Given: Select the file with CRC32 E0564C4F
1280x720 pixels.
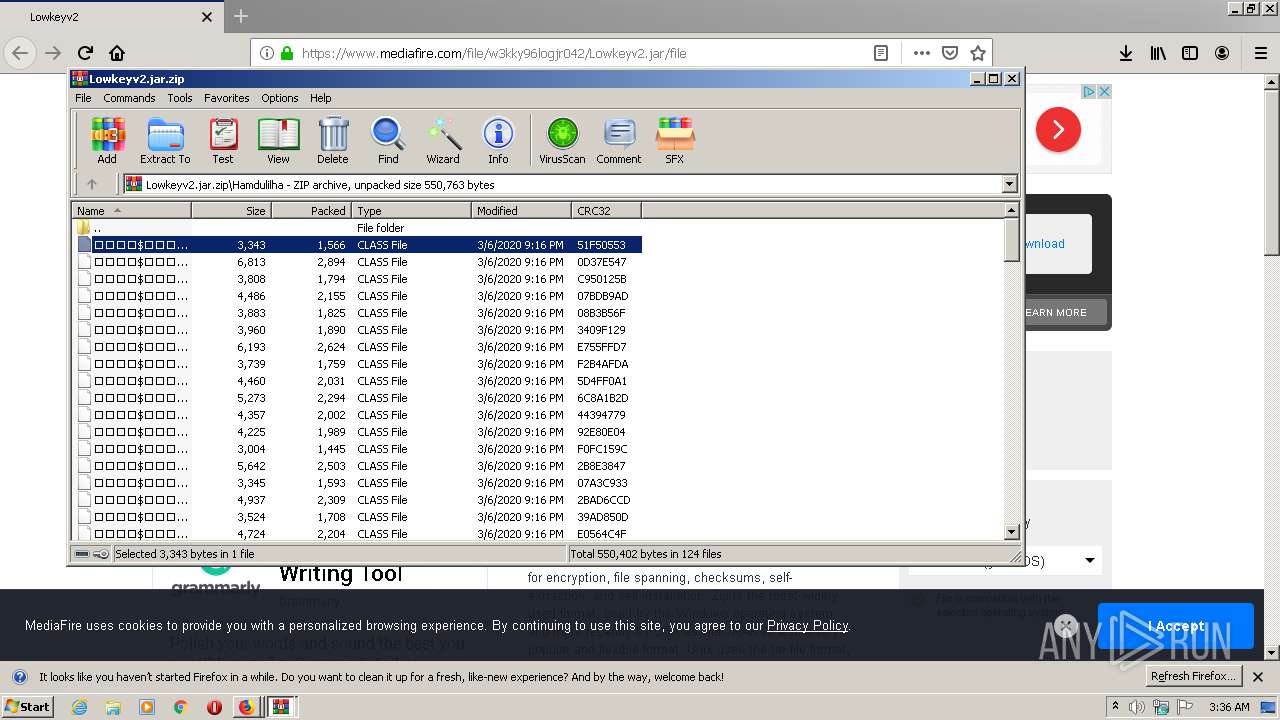Looking at the screenshot, I should (x=358, y=534).
